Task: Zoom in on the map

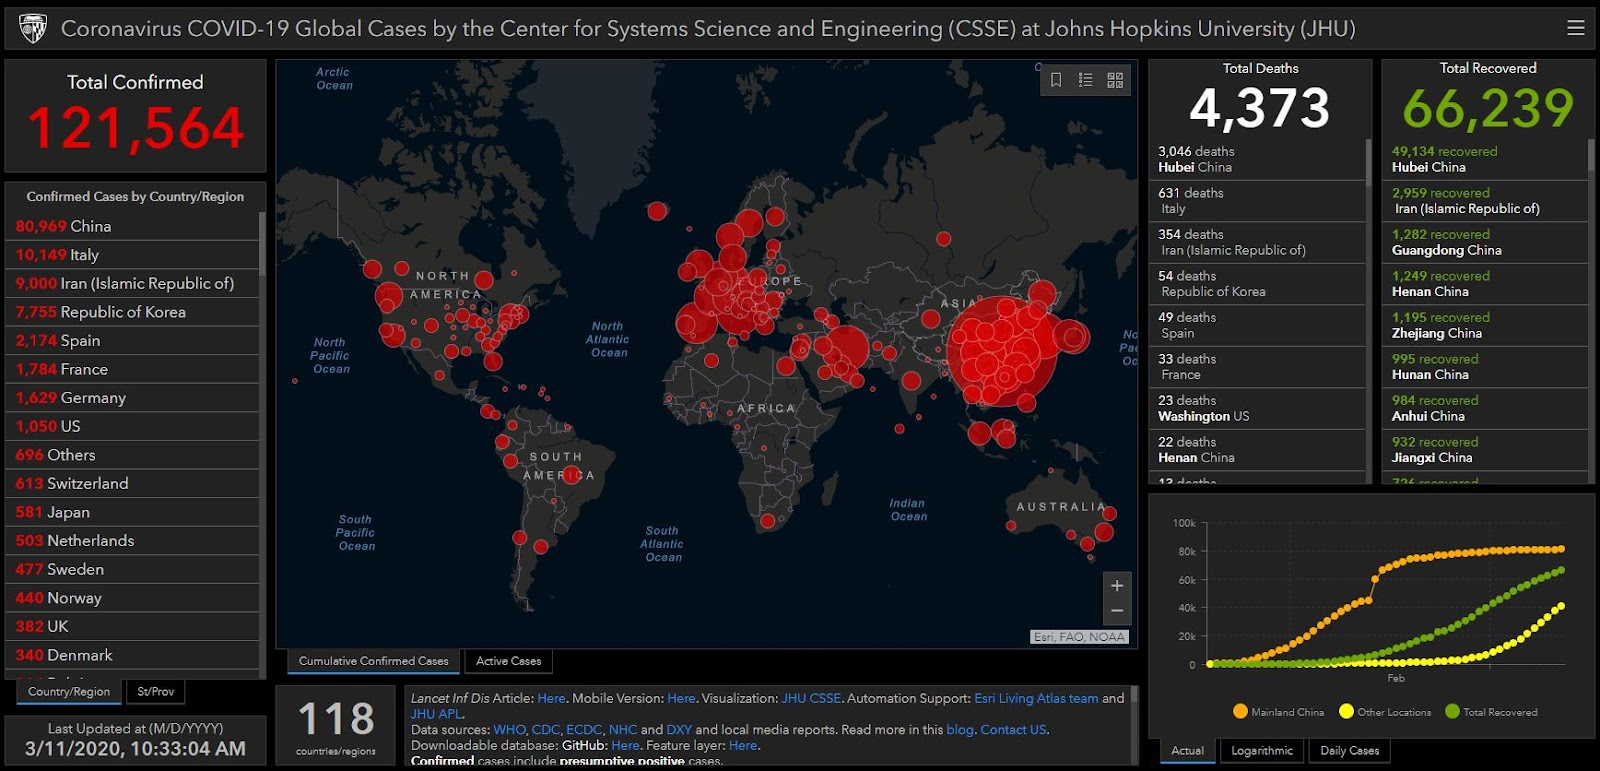Action: click(x=1117, y=586)
